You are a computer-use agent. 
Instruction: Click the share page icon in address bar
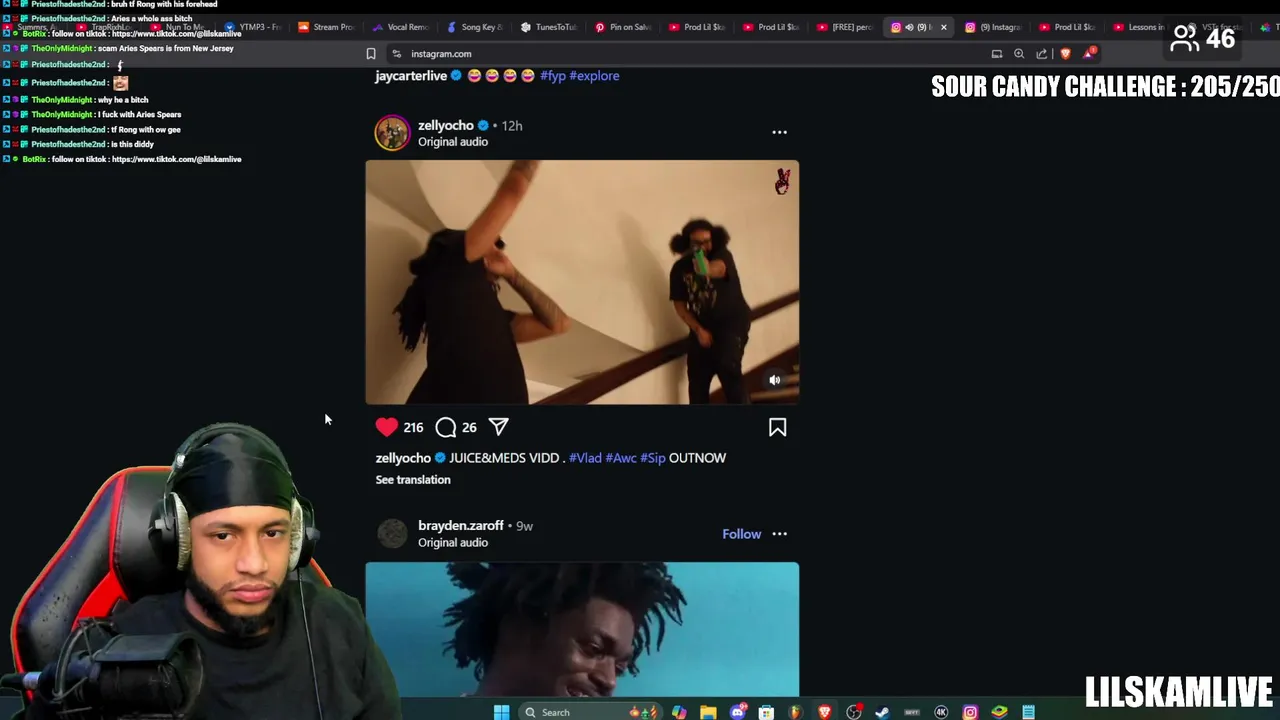click(x=1042, y=54)
